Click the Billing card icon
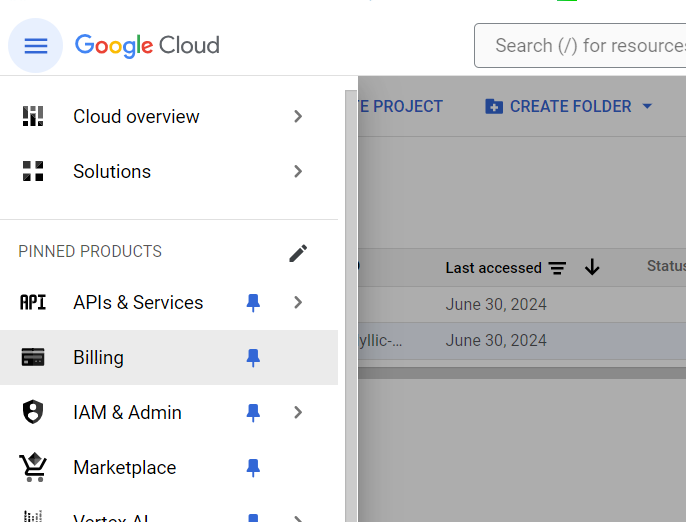This screenshot has height=522, width=686. tap(33, 358)
